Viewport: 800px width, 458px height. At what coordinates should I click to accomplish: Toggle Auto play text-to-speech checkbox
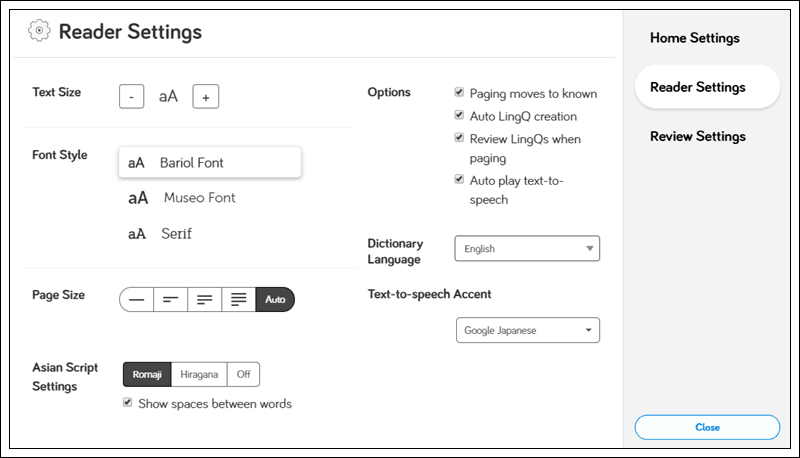click(459, 180)
